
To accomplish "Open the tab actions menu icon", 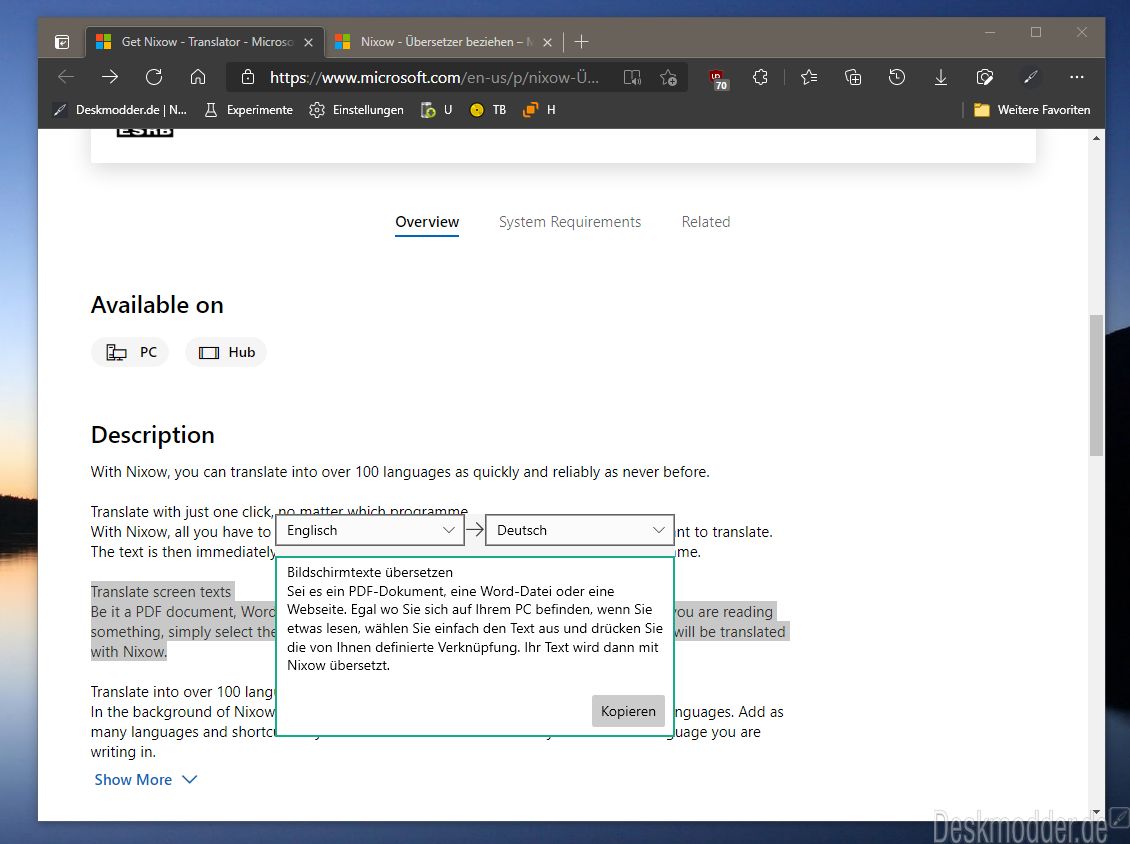I will (x=63, y=43).
